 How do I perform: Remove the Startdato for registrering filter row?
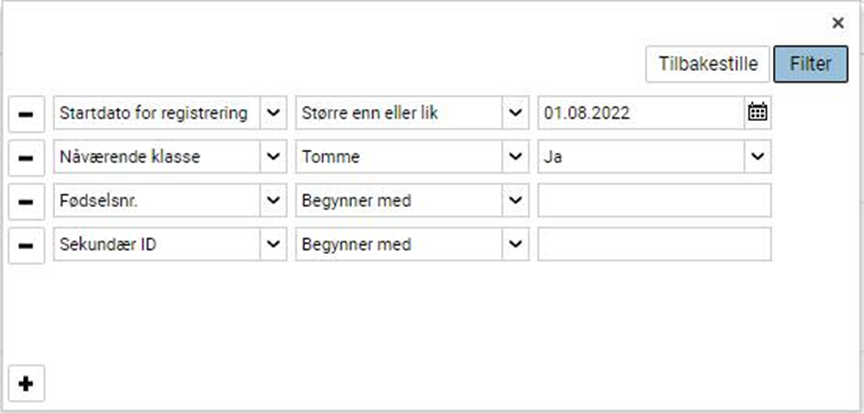tap(26, 113)
